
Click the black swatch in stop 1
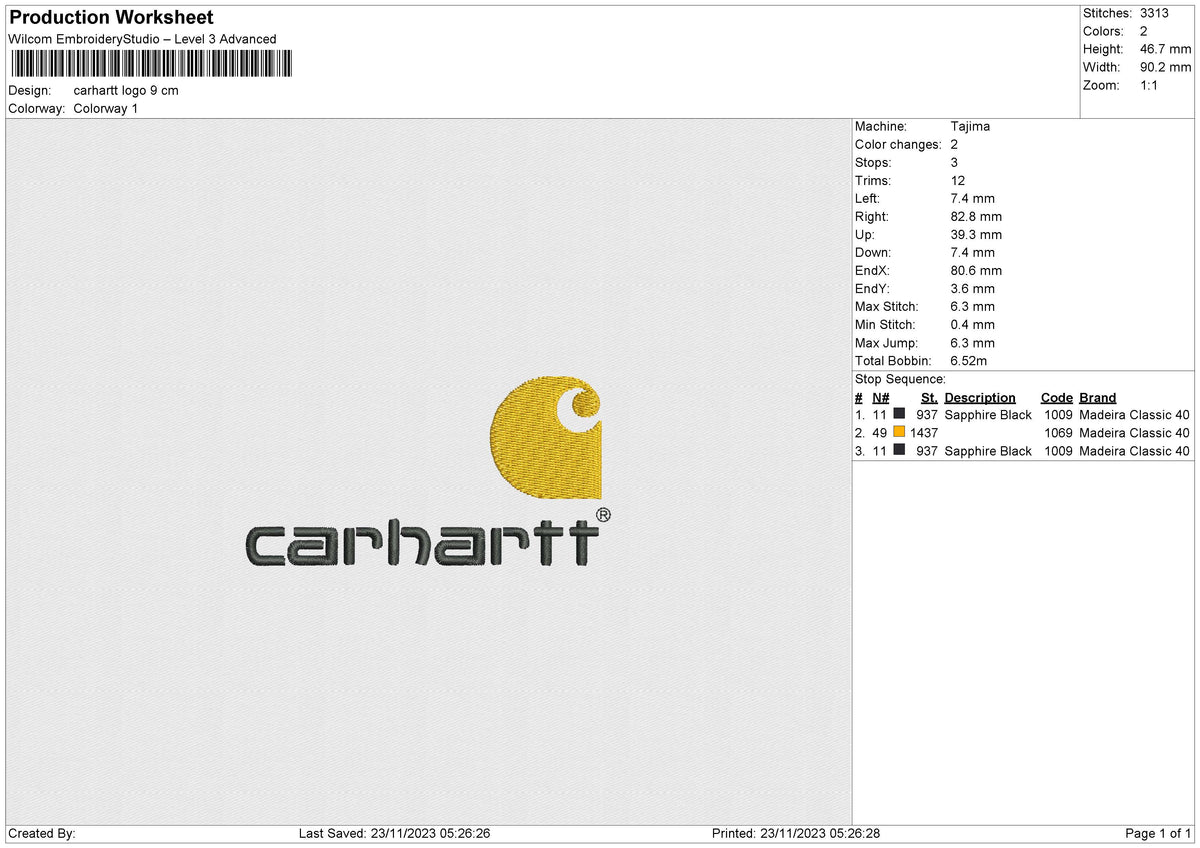pyautogui.click(x=900, y=414)
